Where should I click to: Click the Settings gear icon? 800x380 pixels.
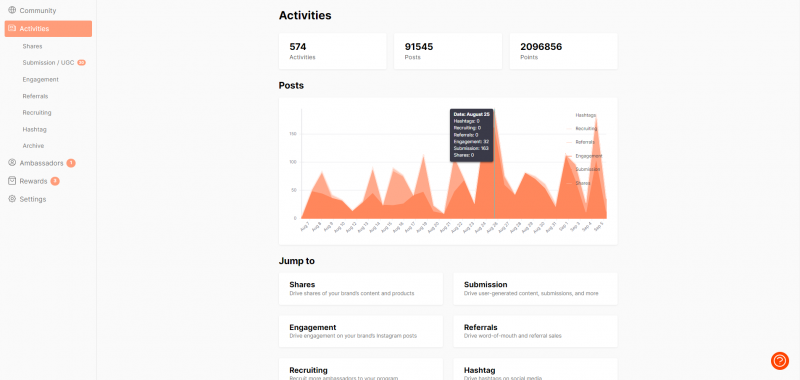pyautogui.click(x=12, y=199)
